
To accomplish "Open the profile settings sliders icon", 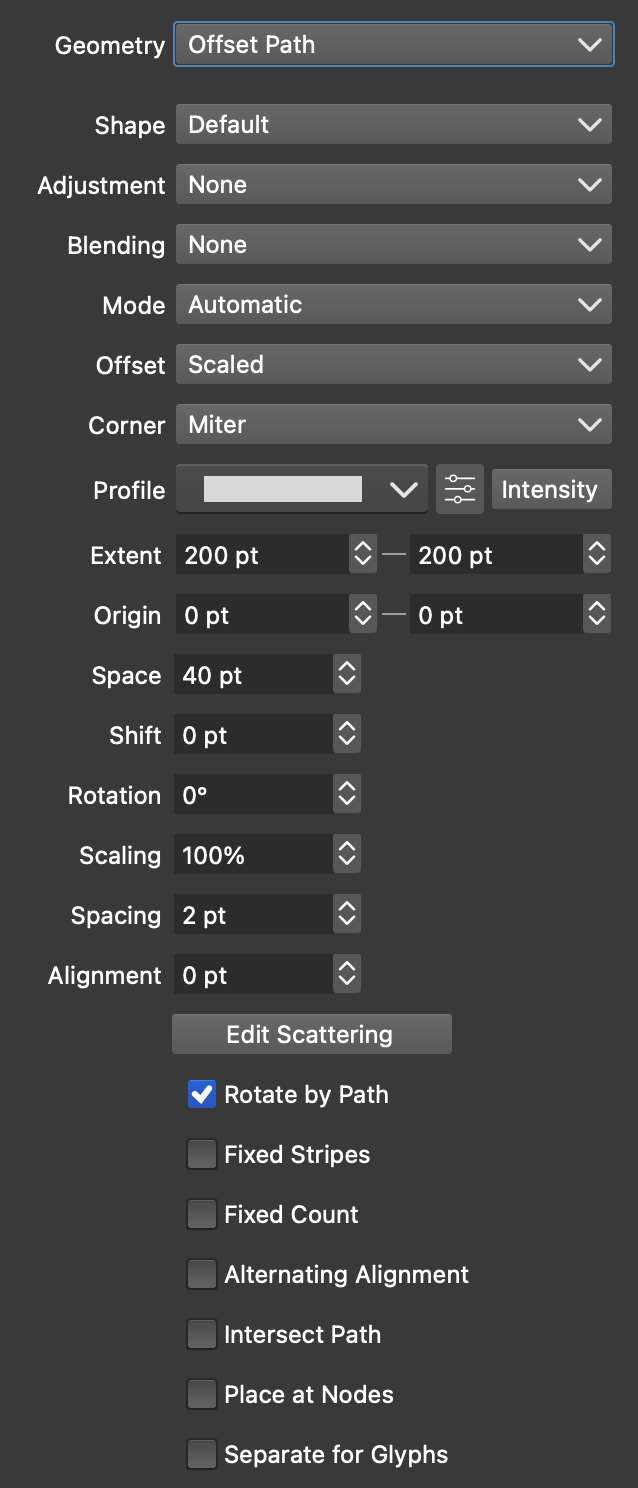I will [460, 490].
